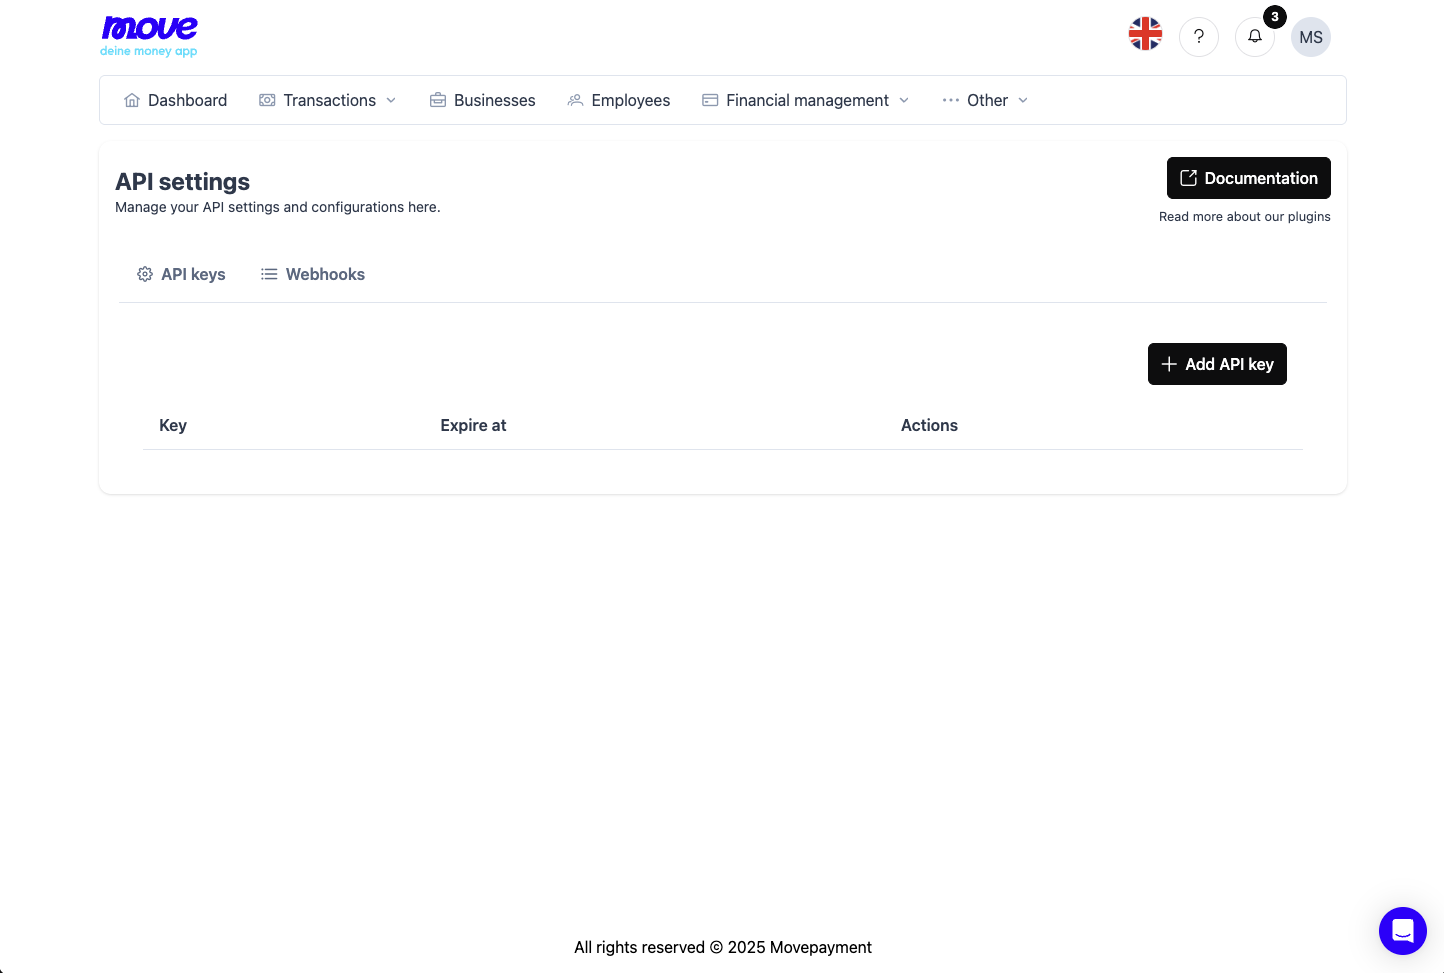
Task: Click Manage your API settings description text
Action: (x=278, y=207)
